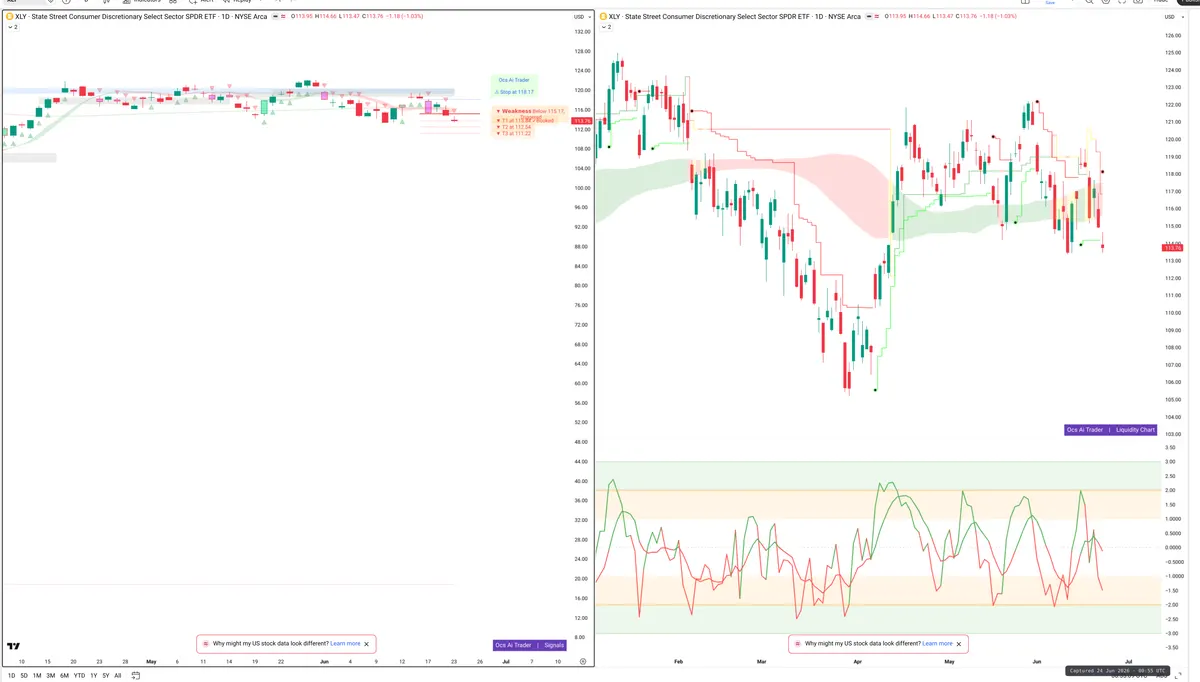Click right chart XLY symbol title
The image size is (1200, 682).
(x=735, y=17)
